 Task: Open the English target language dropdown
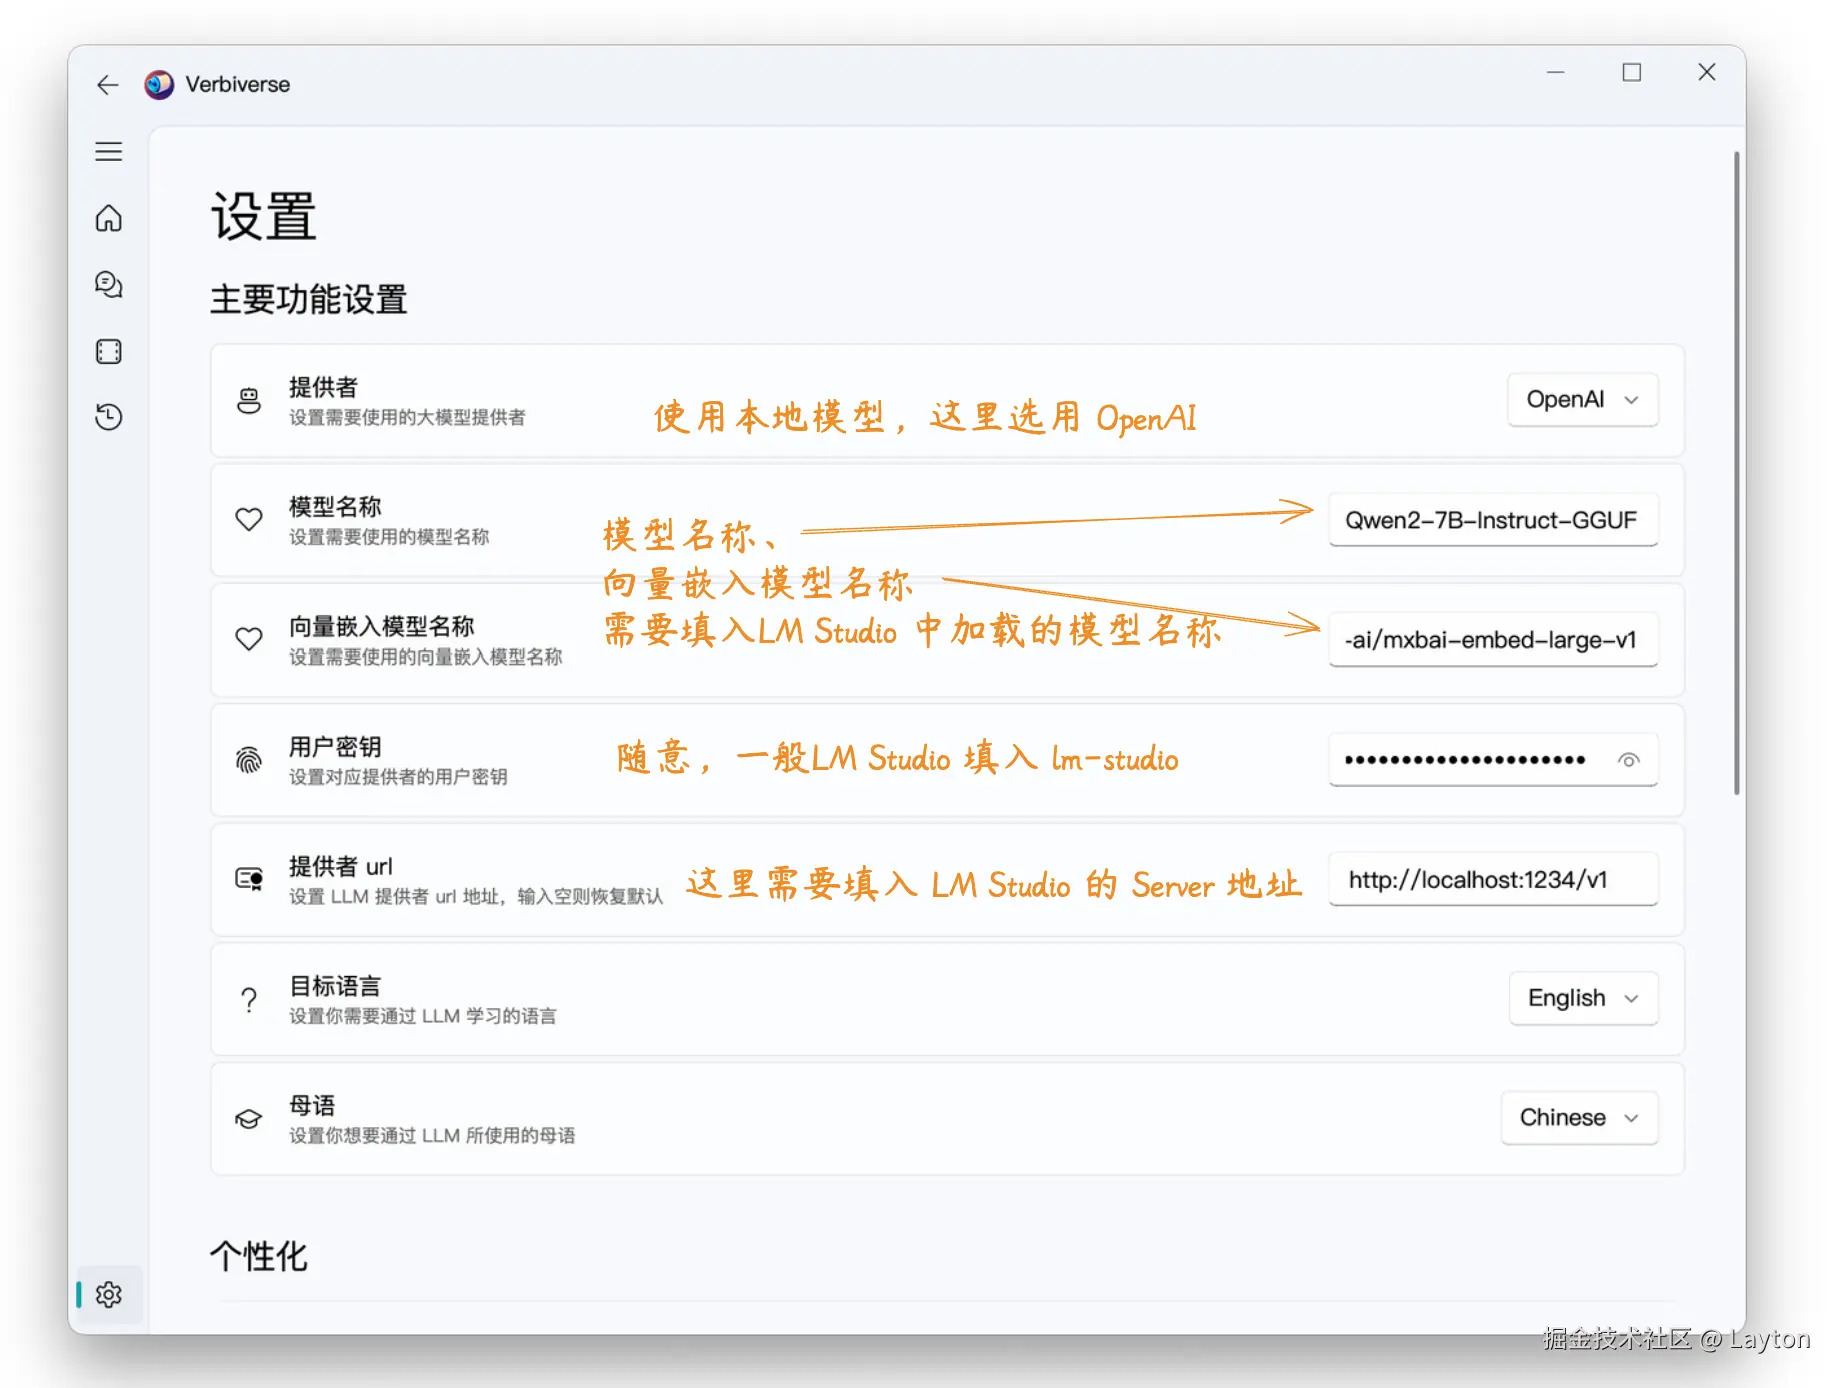click(1584, 998)
